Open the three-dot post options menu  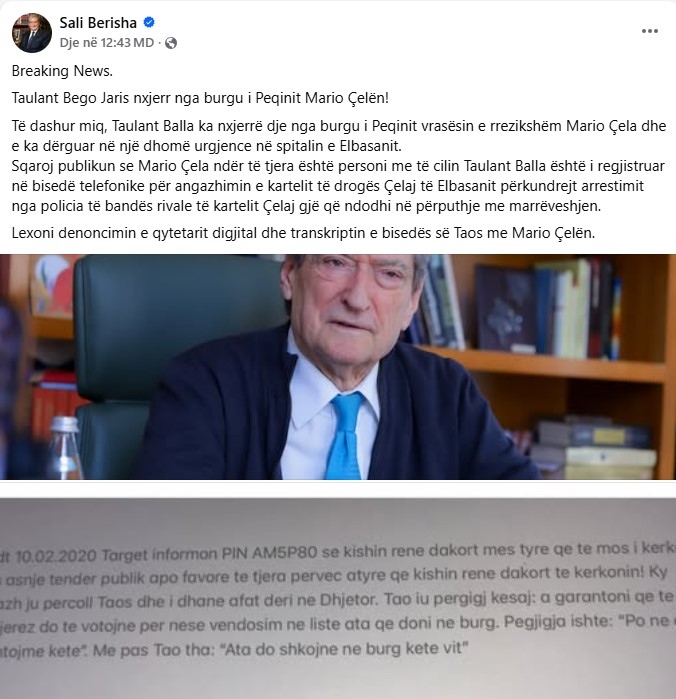click(650, 31)
